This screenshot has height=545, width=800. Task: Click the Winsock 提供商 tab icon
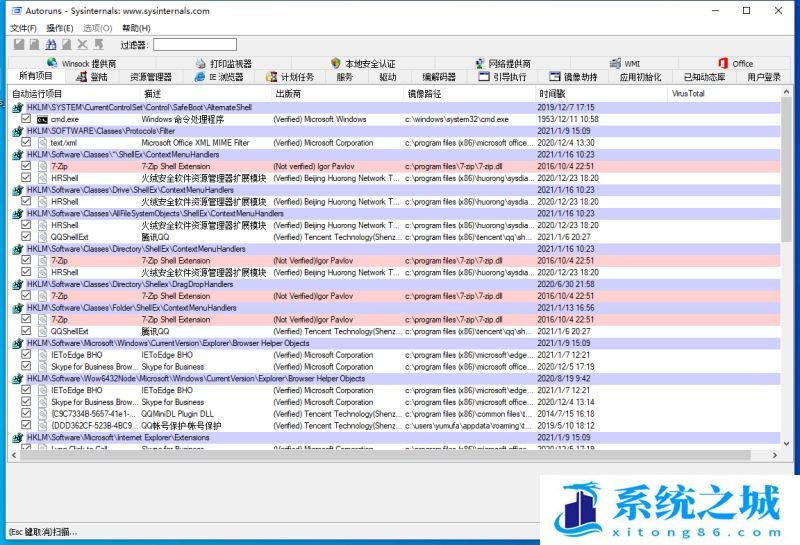coord(52,63)
